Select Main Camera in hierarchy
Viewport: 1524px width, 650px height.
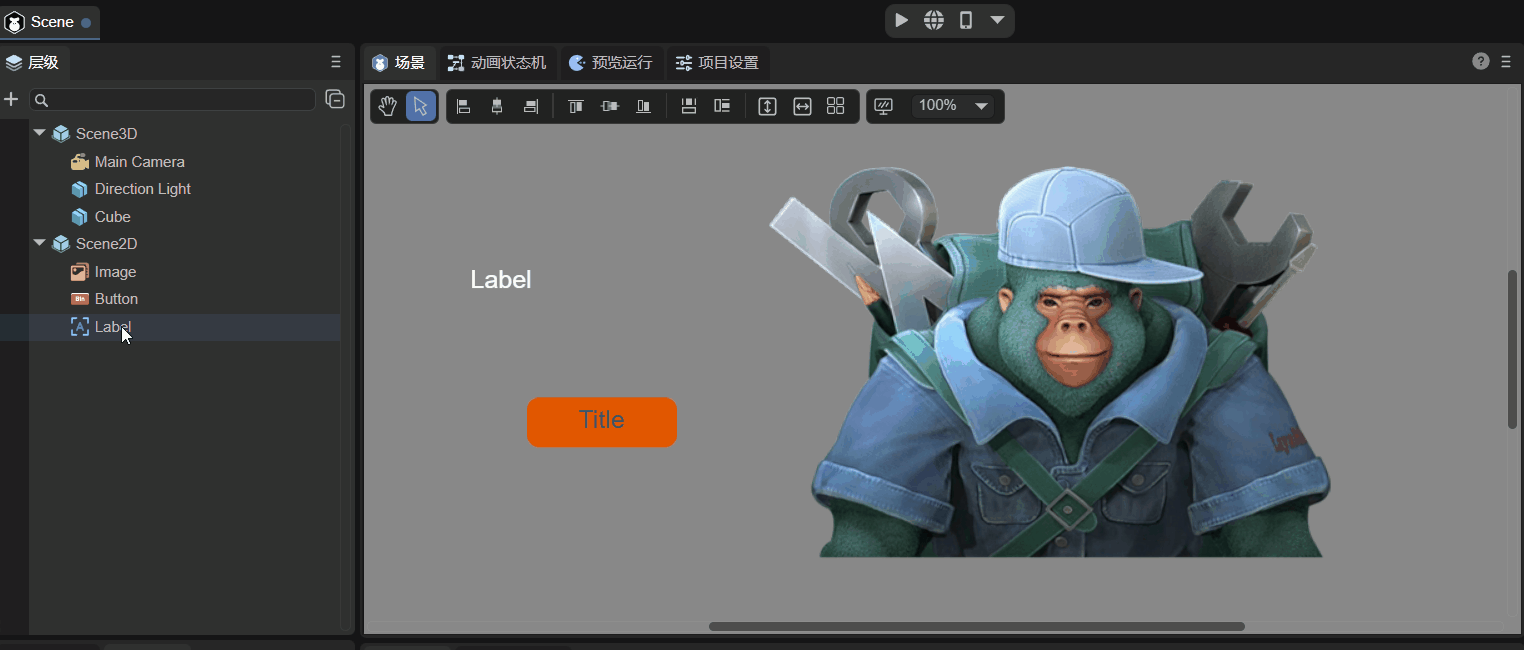[x=139, y=162]
